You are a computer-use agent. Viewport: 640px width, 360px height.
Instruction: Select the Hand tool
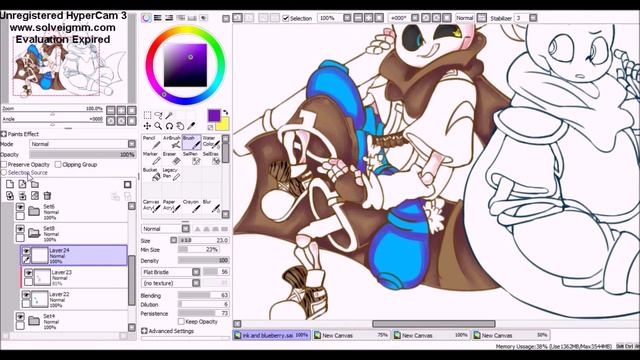pos(180,126)
